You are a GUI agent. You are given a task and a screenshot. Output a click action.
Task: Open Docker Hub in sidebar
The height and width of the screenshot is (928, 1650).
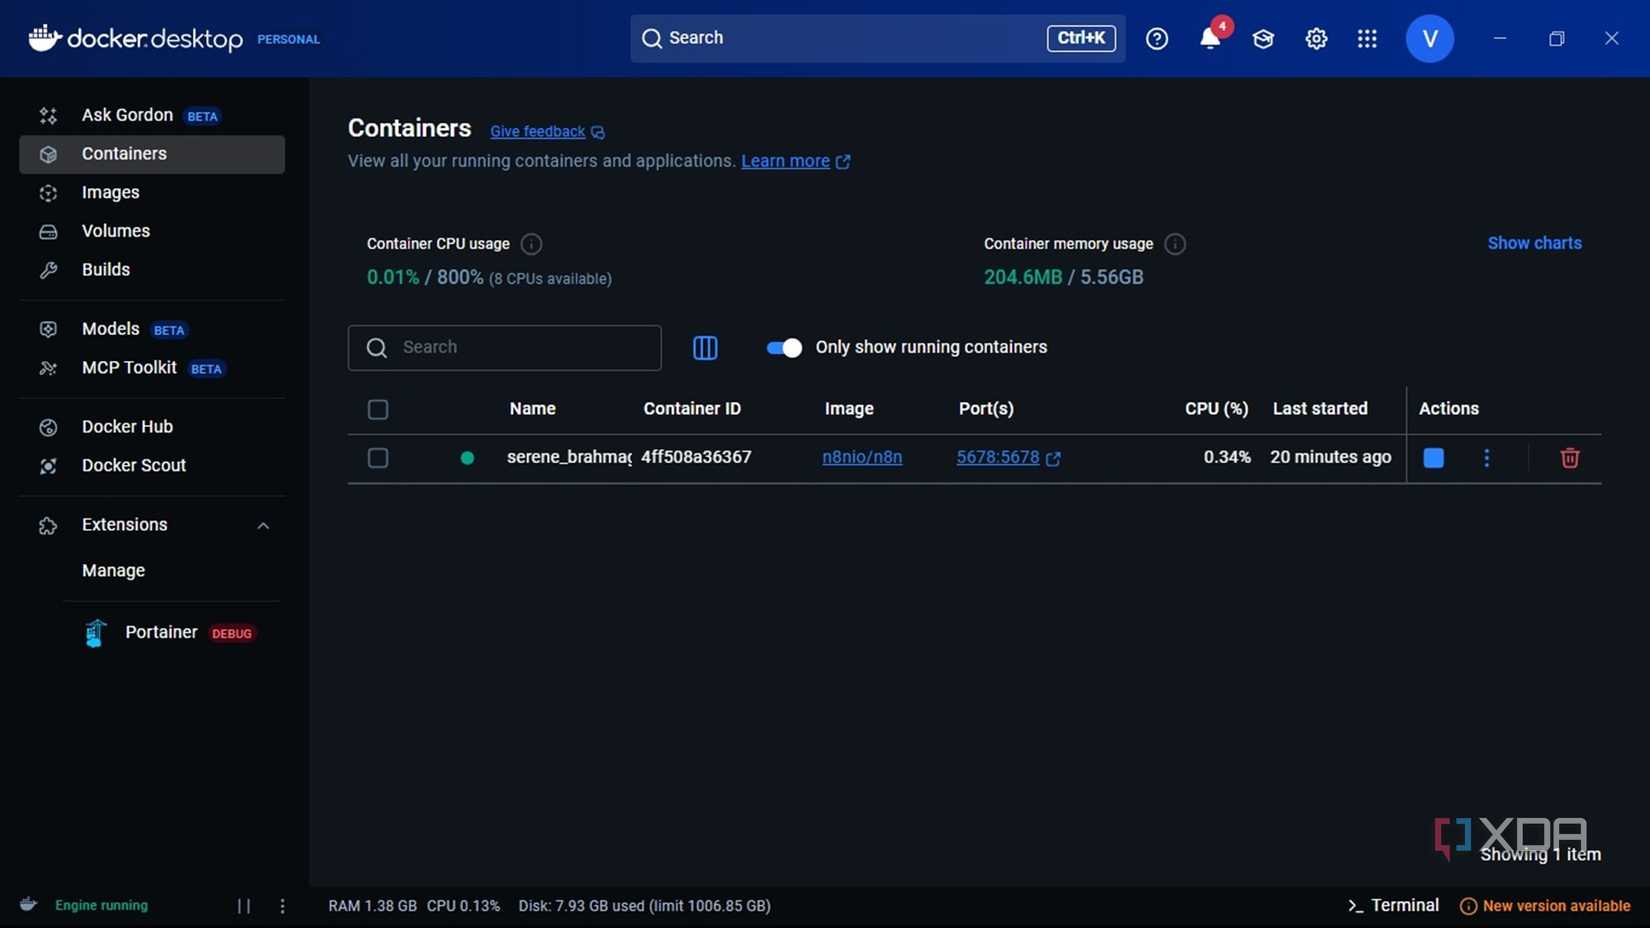click(x=152, y=427)
